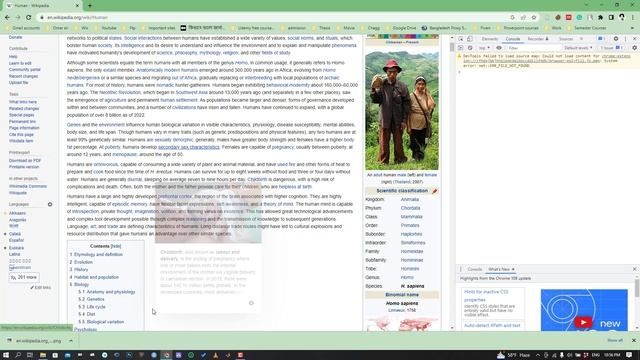Screen dimensions: 640x360
Task: Close the Human - Wikipedia tab
Action: [77, 6]
